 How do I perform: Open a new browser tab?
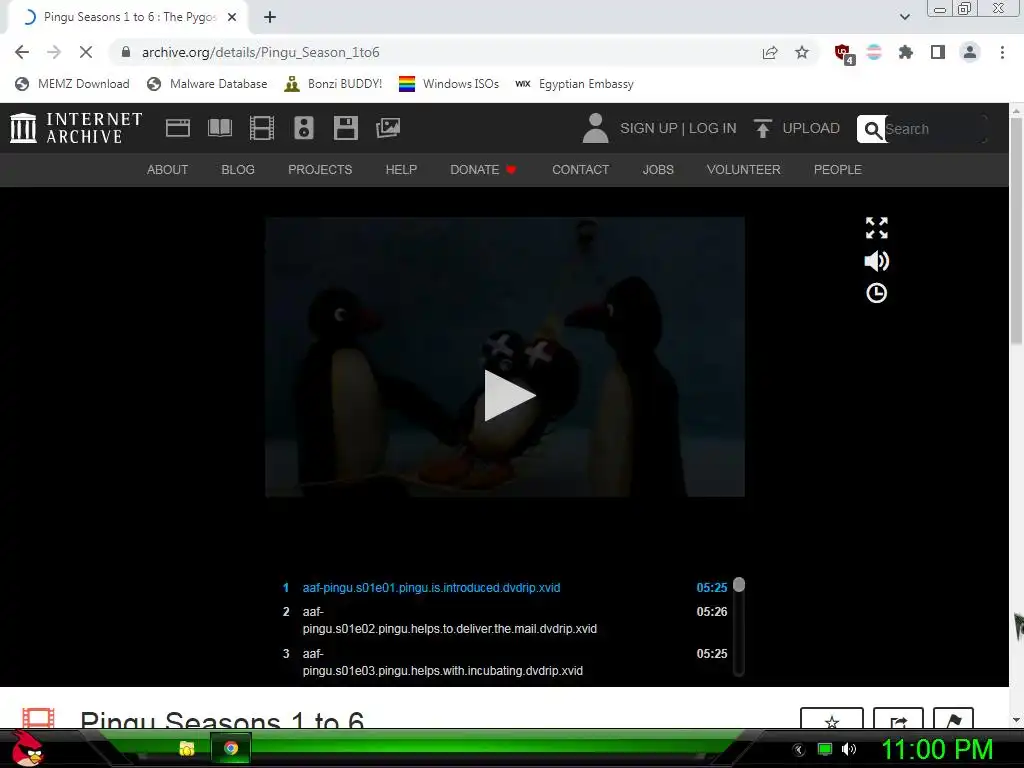(x=270, y=17)
